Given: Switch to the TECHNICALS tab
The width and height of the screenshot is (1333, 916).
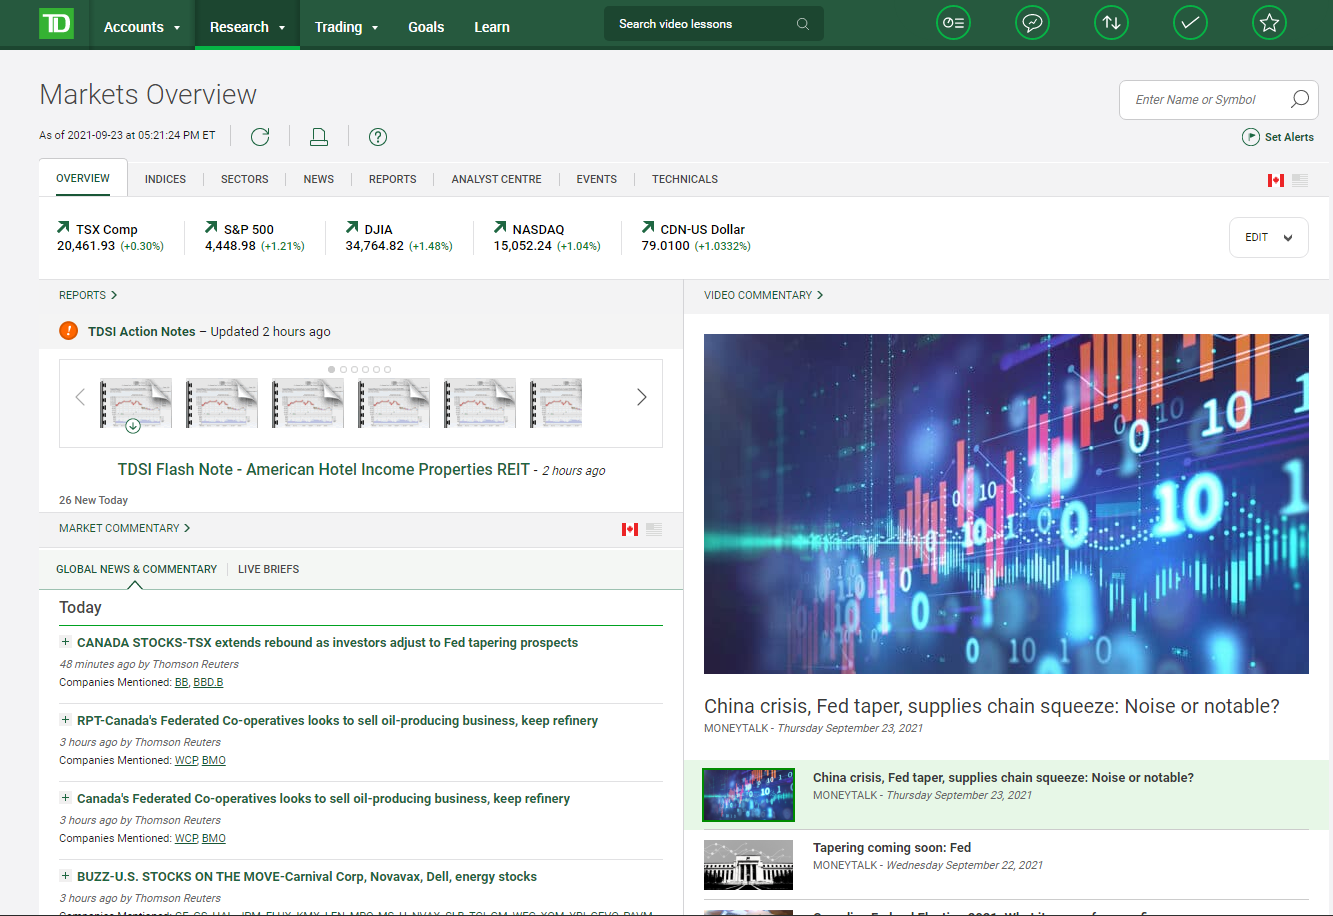Looking at the screenshot, I should coord(685,179).
